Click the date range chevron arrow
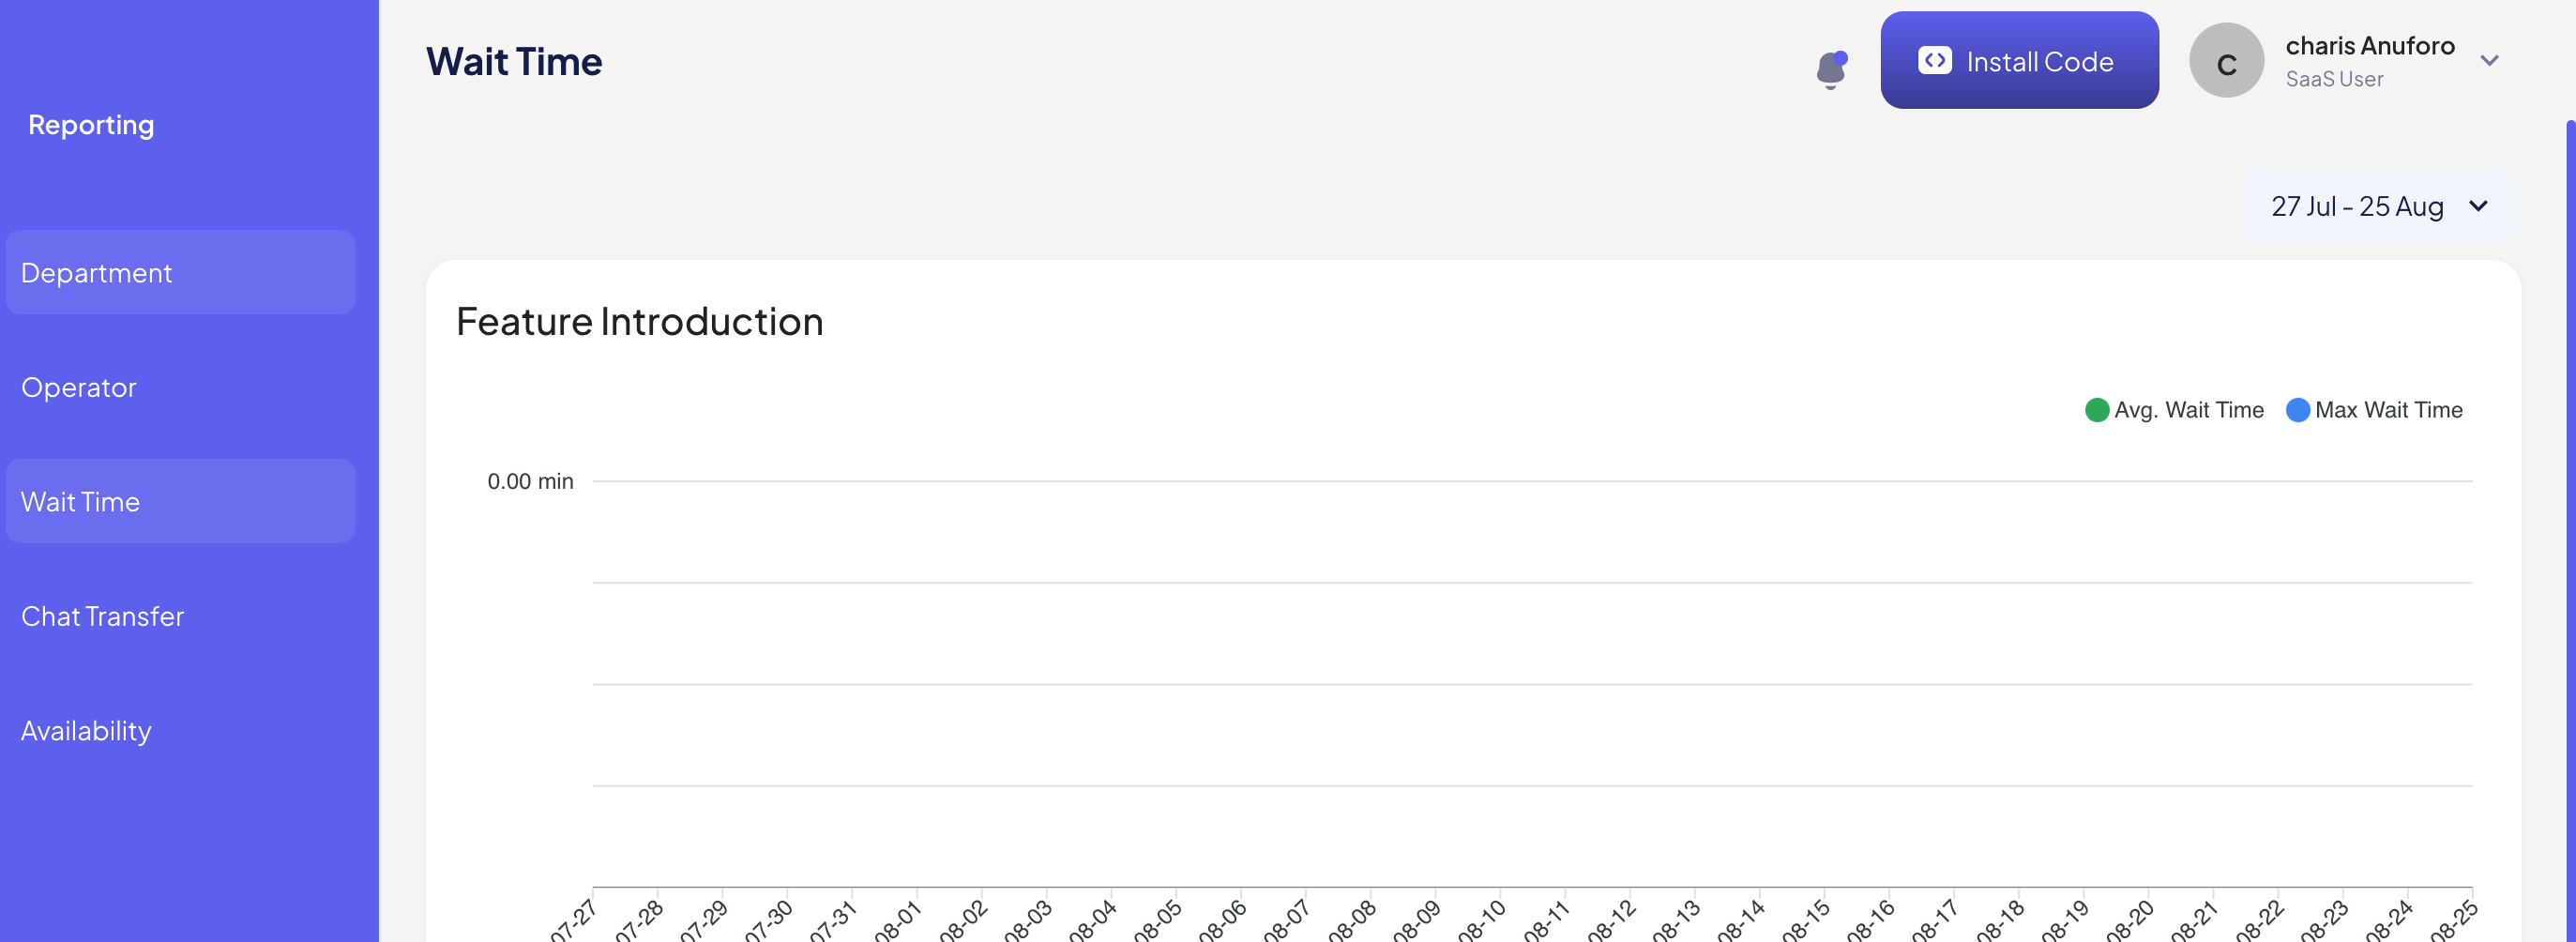Image resolution: width=2576 pixels, height=942 pixels. (x=2478, y=206)
